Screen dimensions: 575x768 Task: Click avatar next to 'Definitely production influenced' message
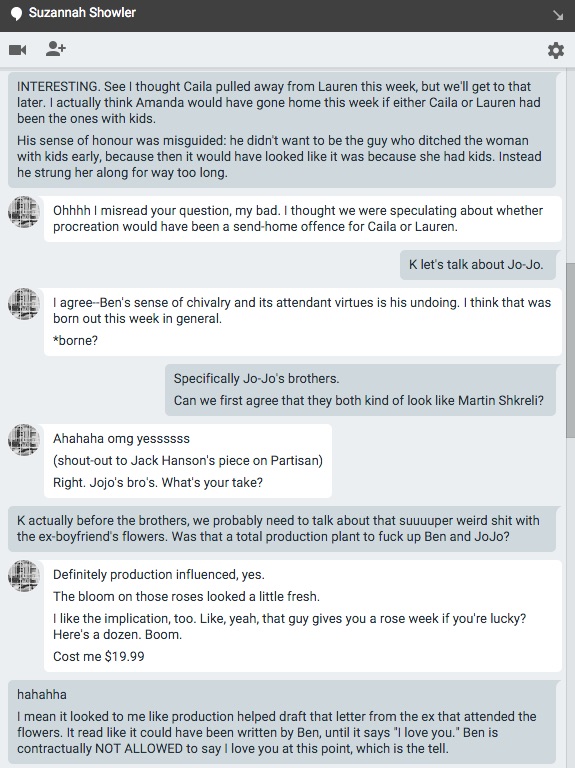point(24,576)
